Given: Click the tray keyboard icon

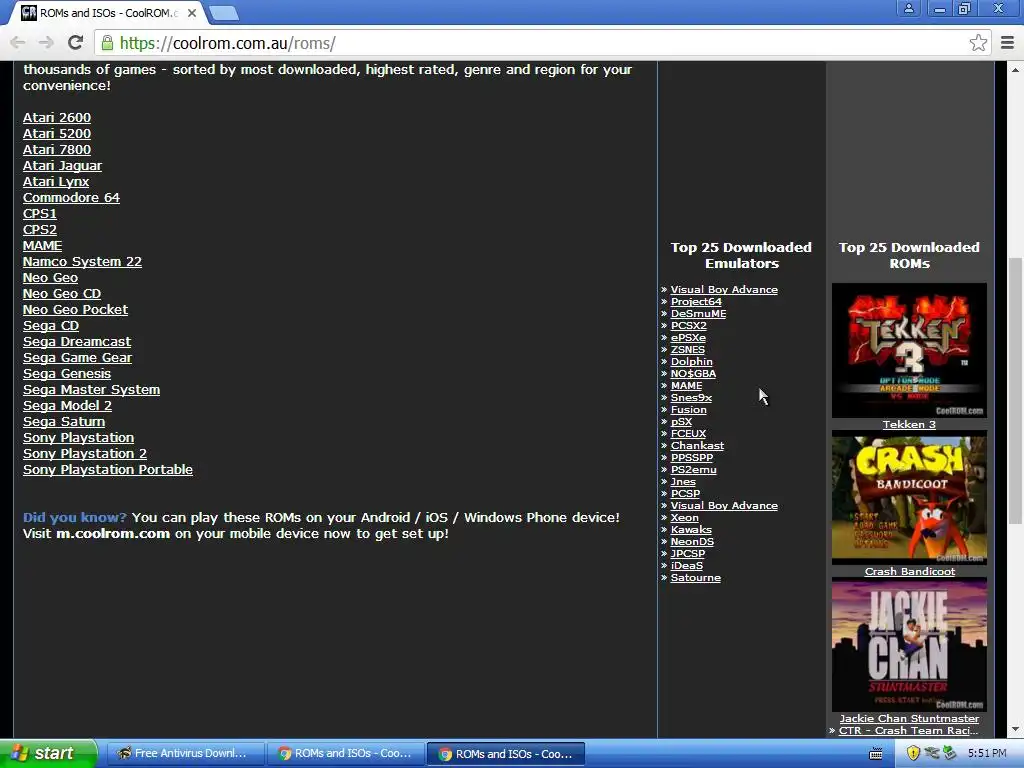Looking at the screenshot, I should (x=876, y=754).
